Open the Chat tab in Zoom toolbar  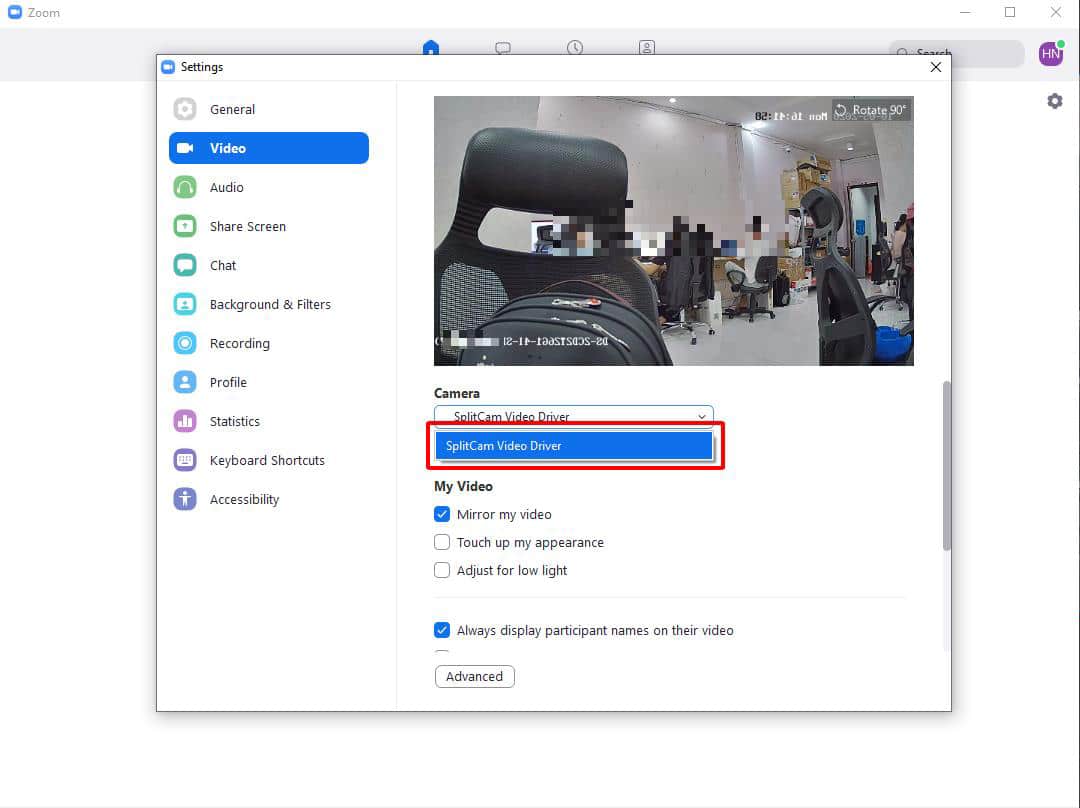coord(503,48)
